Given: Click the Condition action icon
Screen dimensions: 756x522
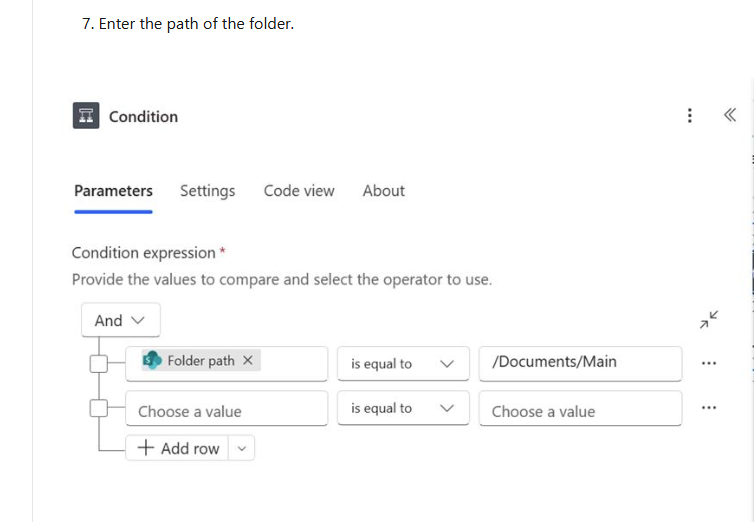Looking at the screenshot, I should (85, 116).
